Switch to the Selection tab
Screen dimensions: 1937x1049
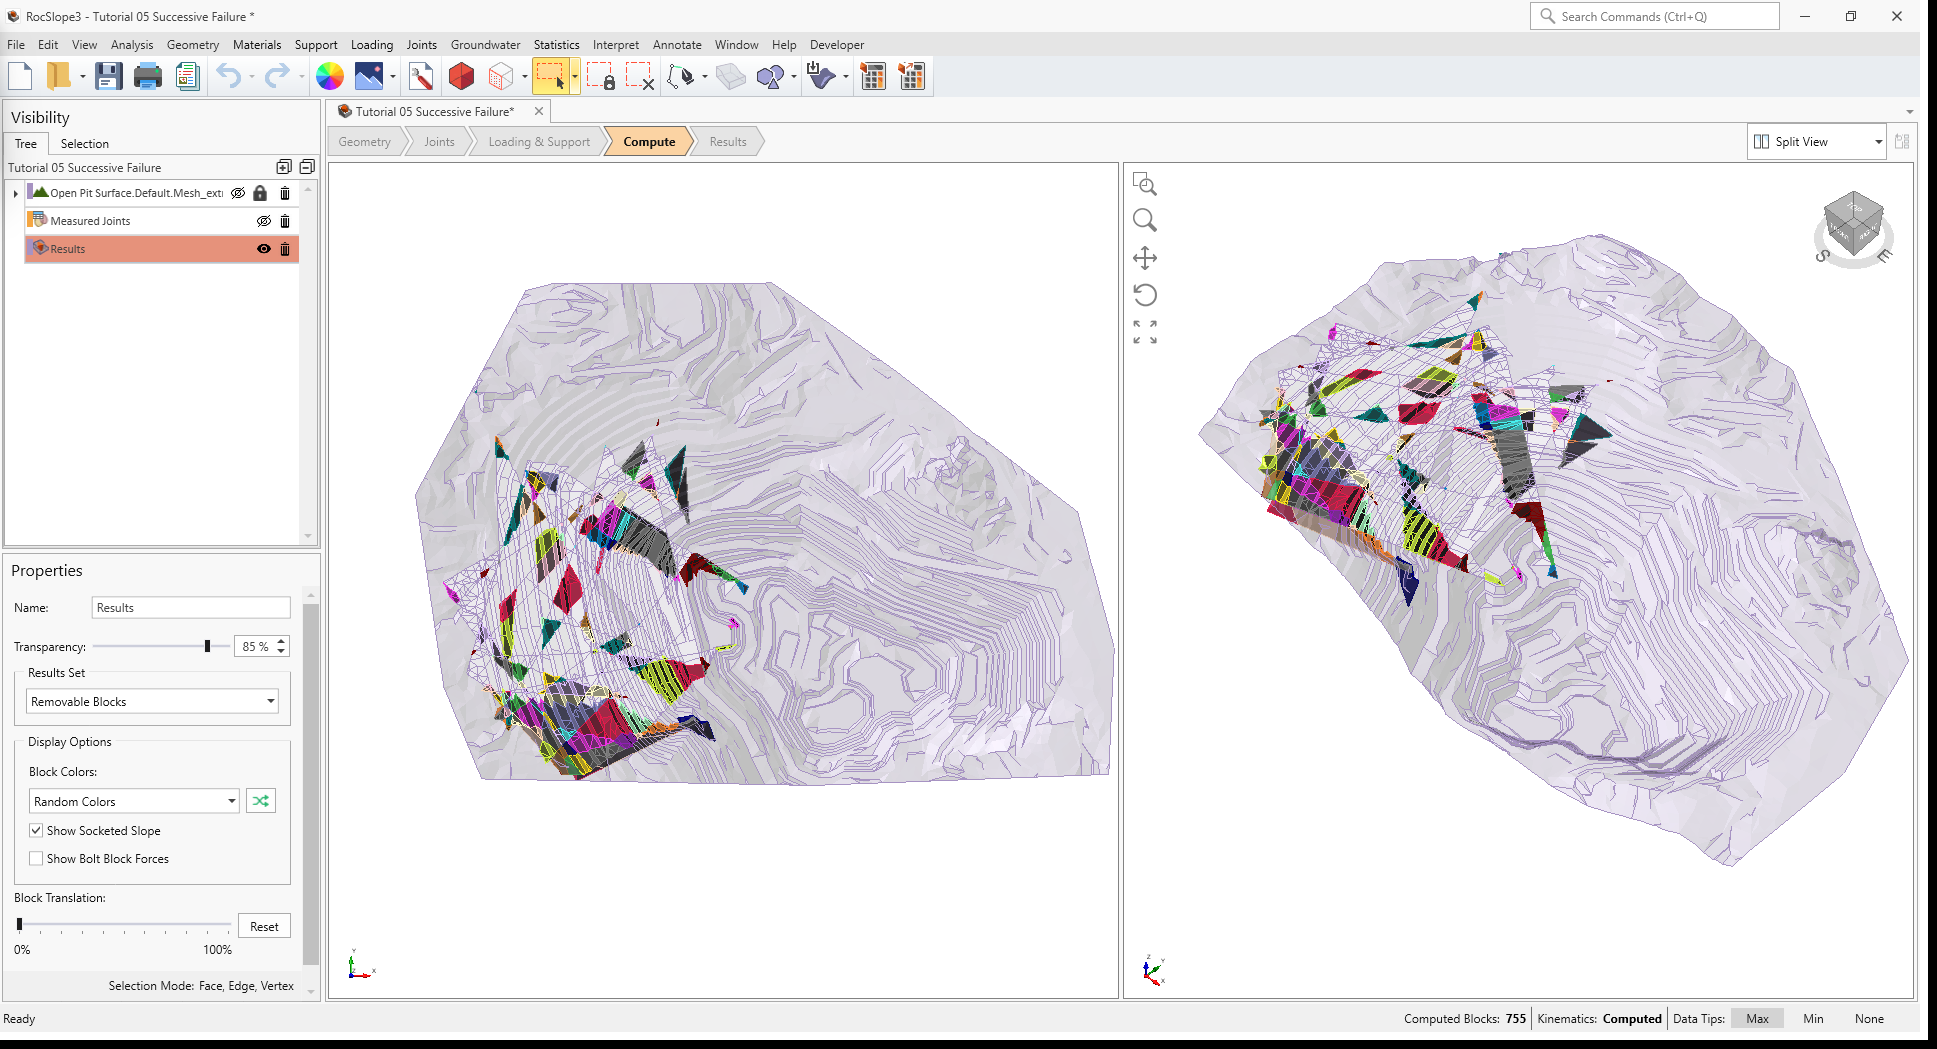pos(84,144)
